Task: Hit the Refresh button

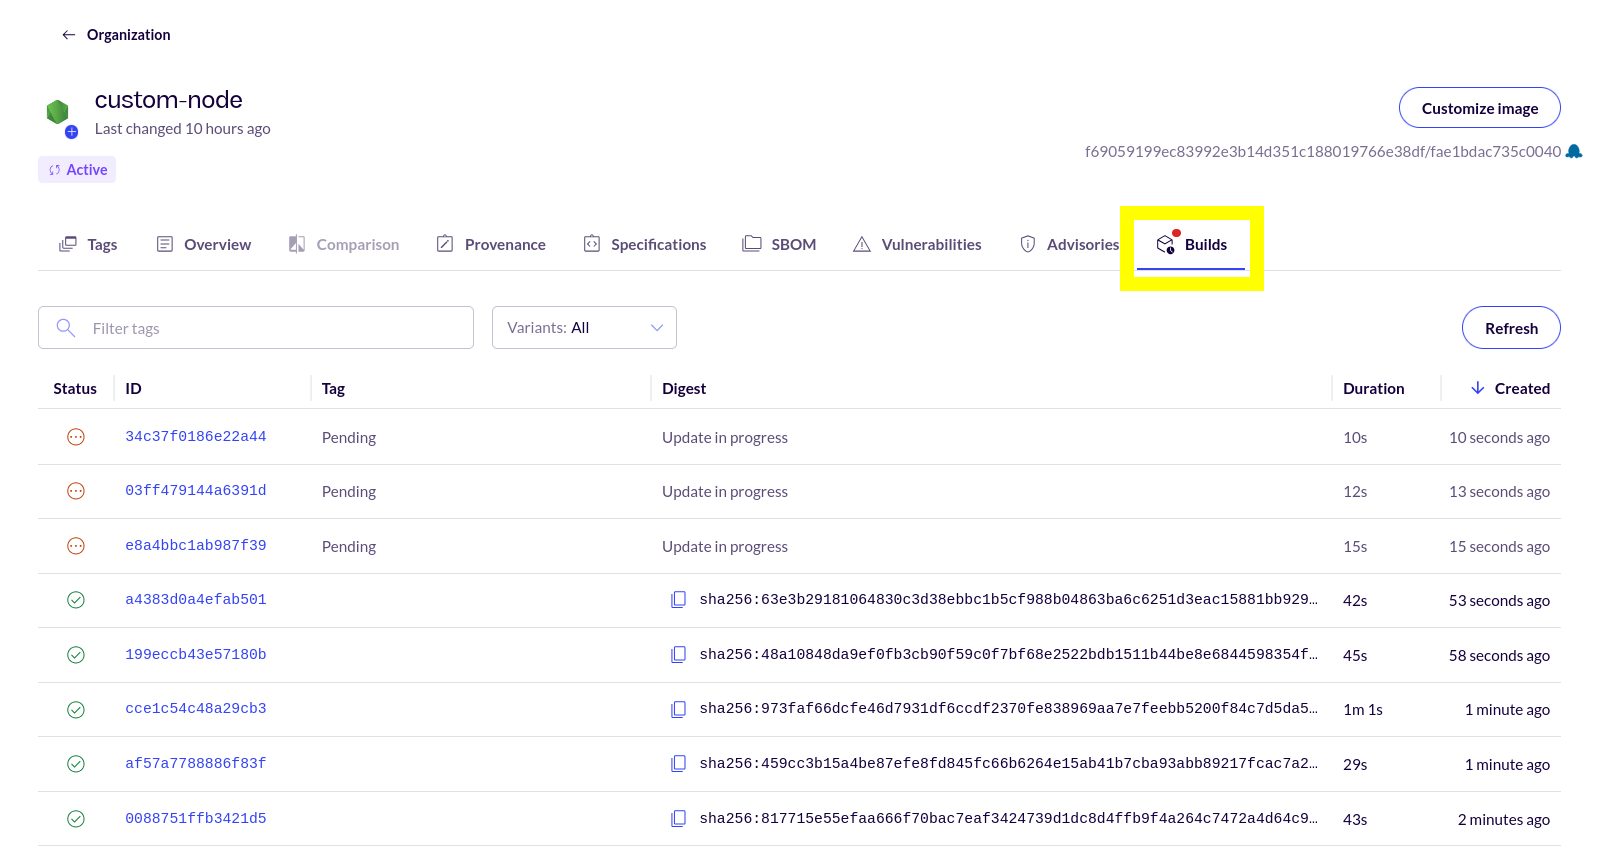Action: coord(1510,328)
